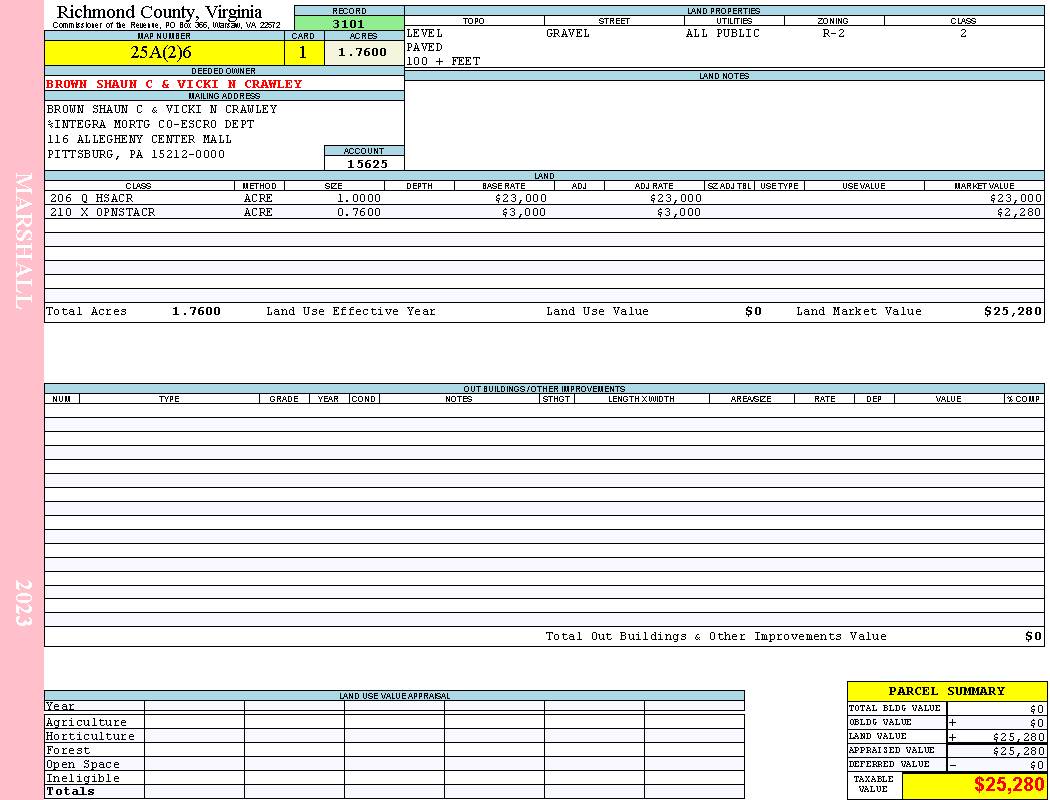Click the LEVEL topo value
Screen dimensions: 1050x800
pyautogui.click(x=425, y=33)
